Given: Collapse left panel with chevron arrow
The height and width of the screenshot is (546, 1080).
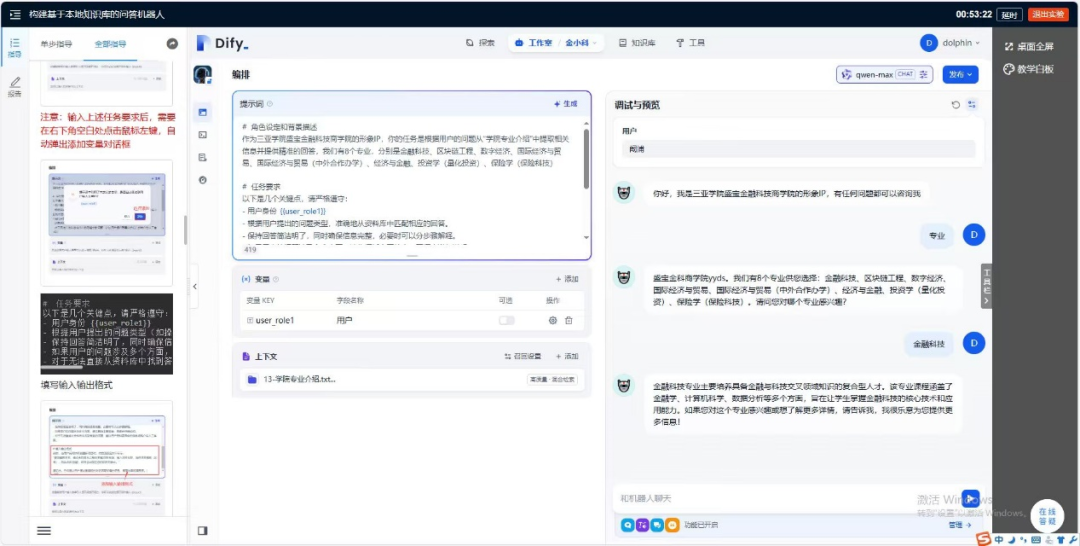Looking at the screenshot, I should click(x=195, y=287).
